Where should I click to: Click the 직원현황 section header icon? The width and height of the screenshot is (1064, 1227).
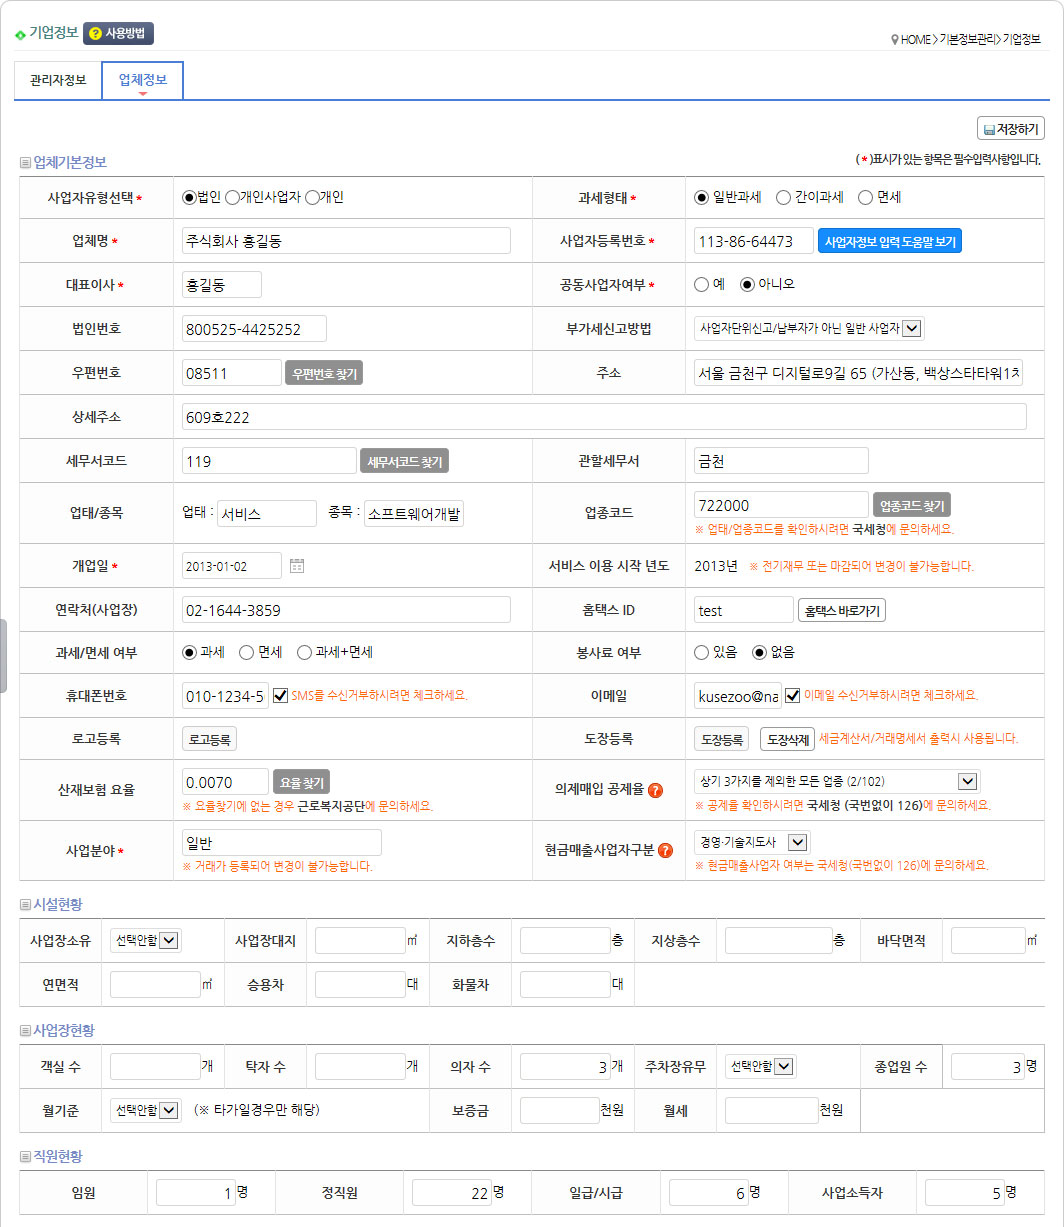25,1156
